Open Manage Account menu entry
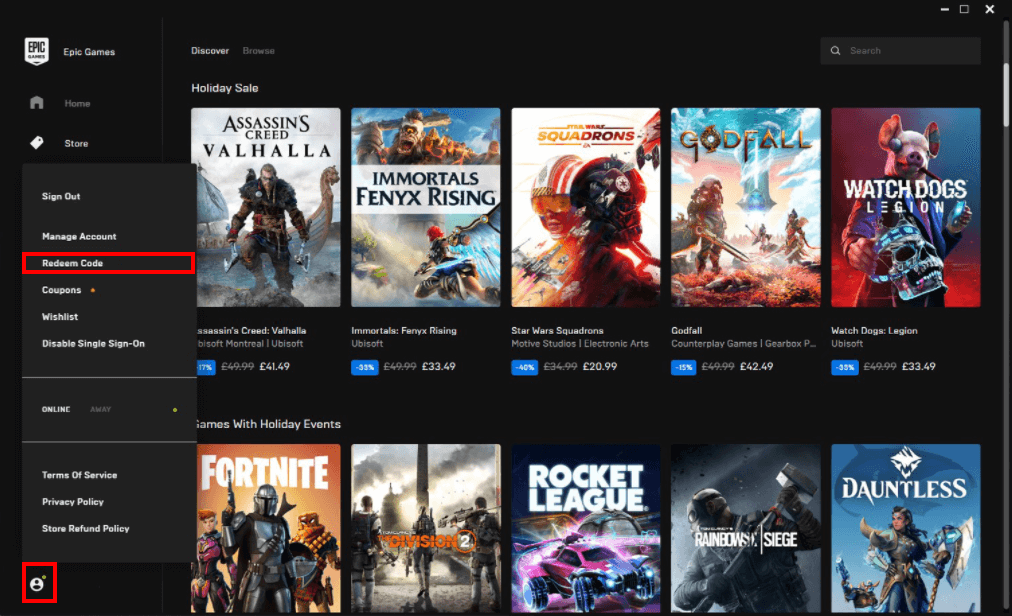This screenshot has width=1012, height=616. (x=79, y=236)
